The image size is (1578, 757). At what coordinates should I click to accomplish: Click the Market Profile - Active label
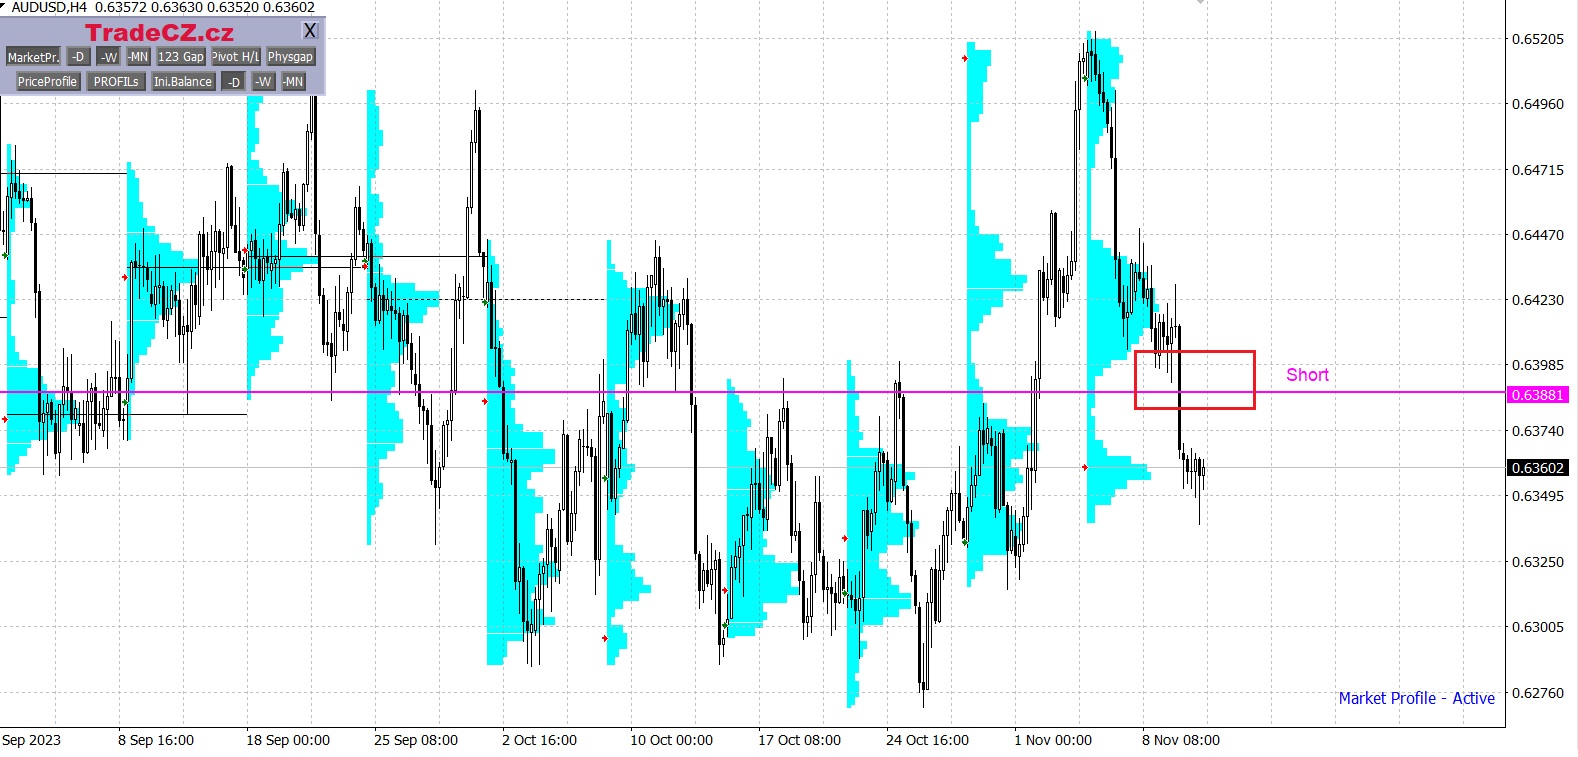pos(1416,698)
